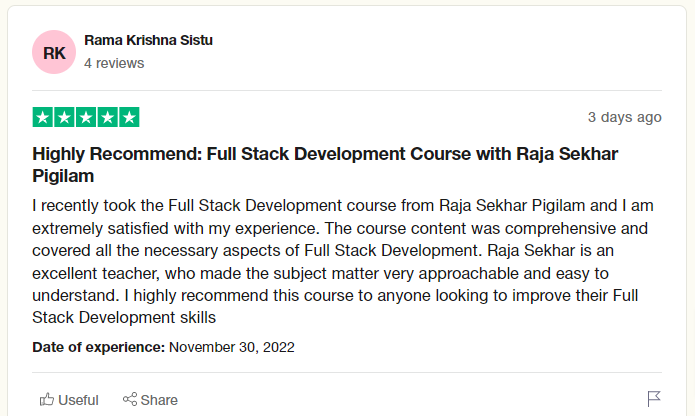Image resolution: width=695 pixels, height=416 pixels.
Task: Click the first green rating star
Action: (x=43, y=117)
